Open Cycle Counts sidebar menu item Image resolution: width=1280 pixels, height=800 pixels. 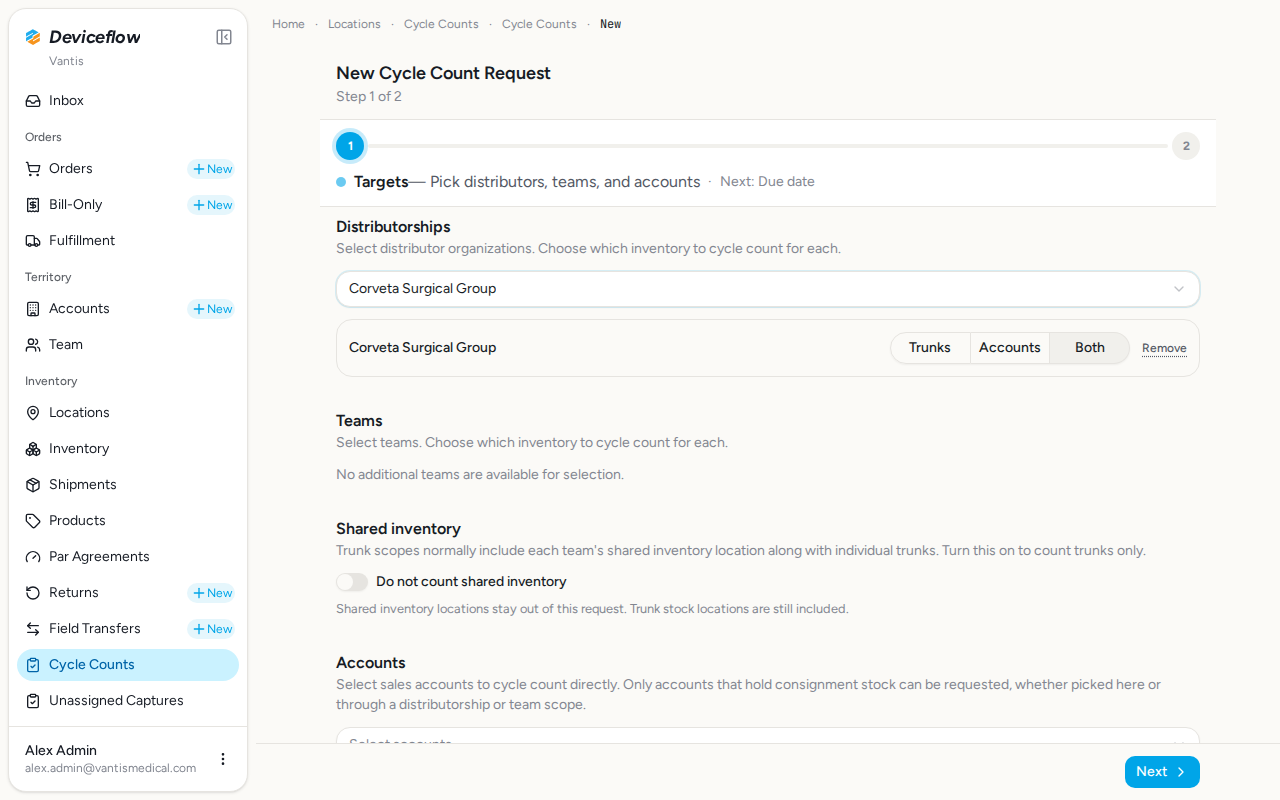pyautogui.click(x=128, y=665)
